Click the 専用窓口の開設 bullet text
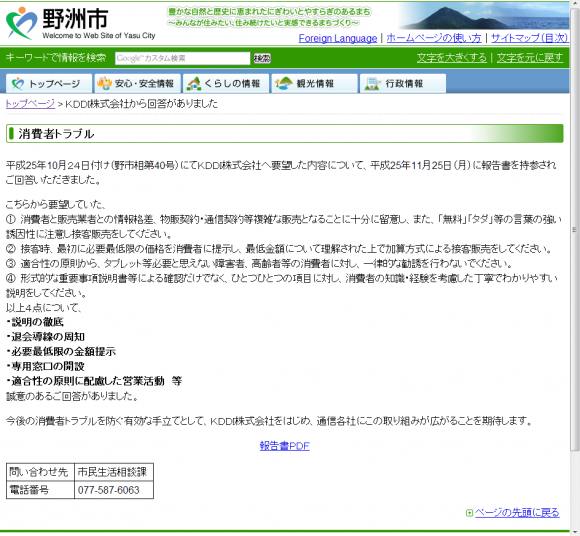This screenshot has height=536, width=580. pos(48,367)
